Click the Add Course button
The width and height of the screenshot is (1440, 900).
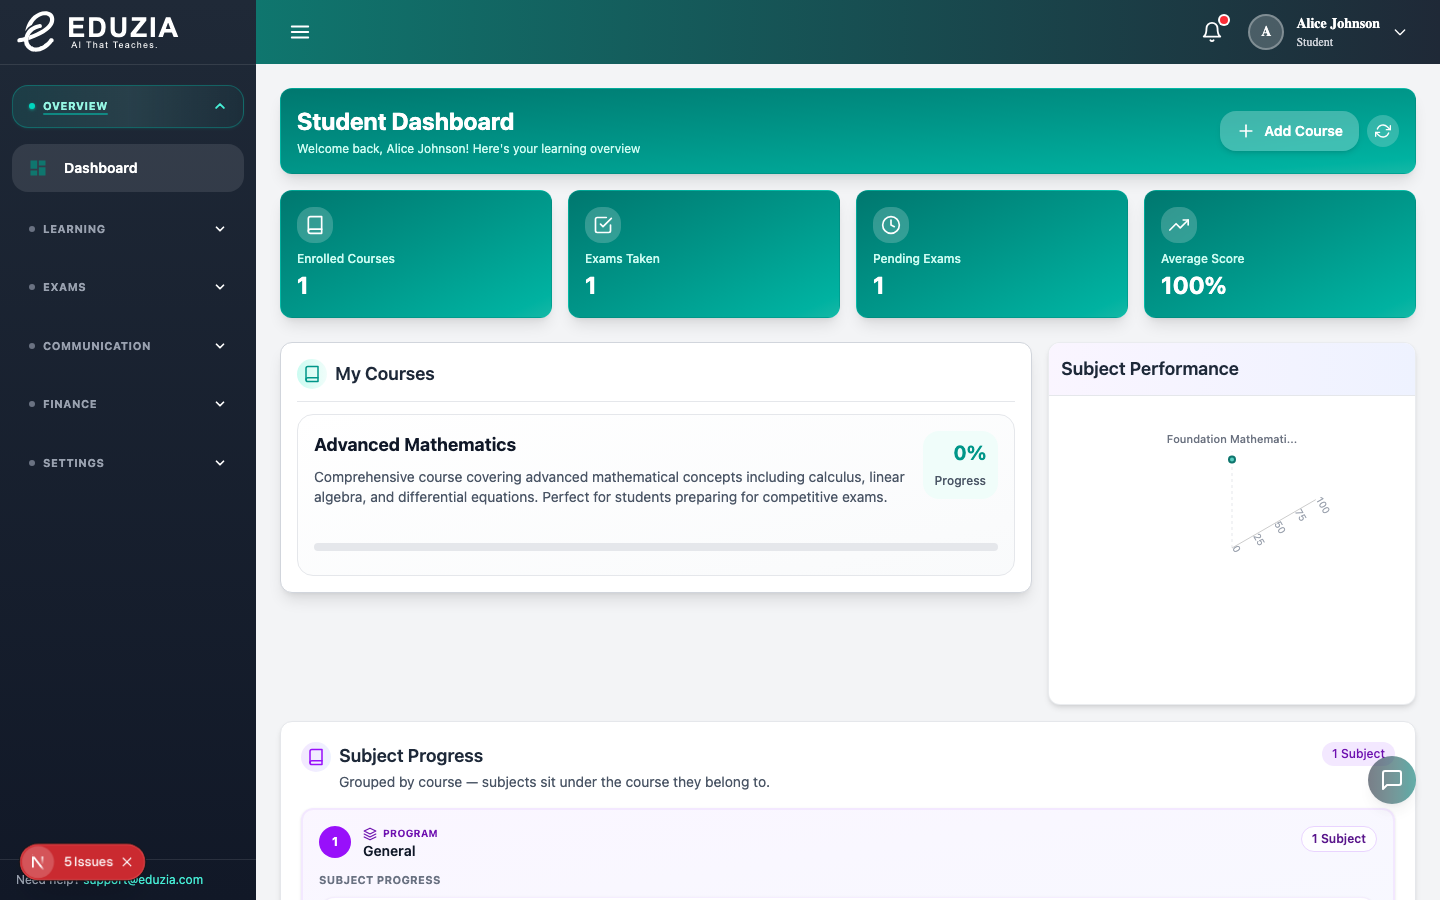tap(1289, 131)
